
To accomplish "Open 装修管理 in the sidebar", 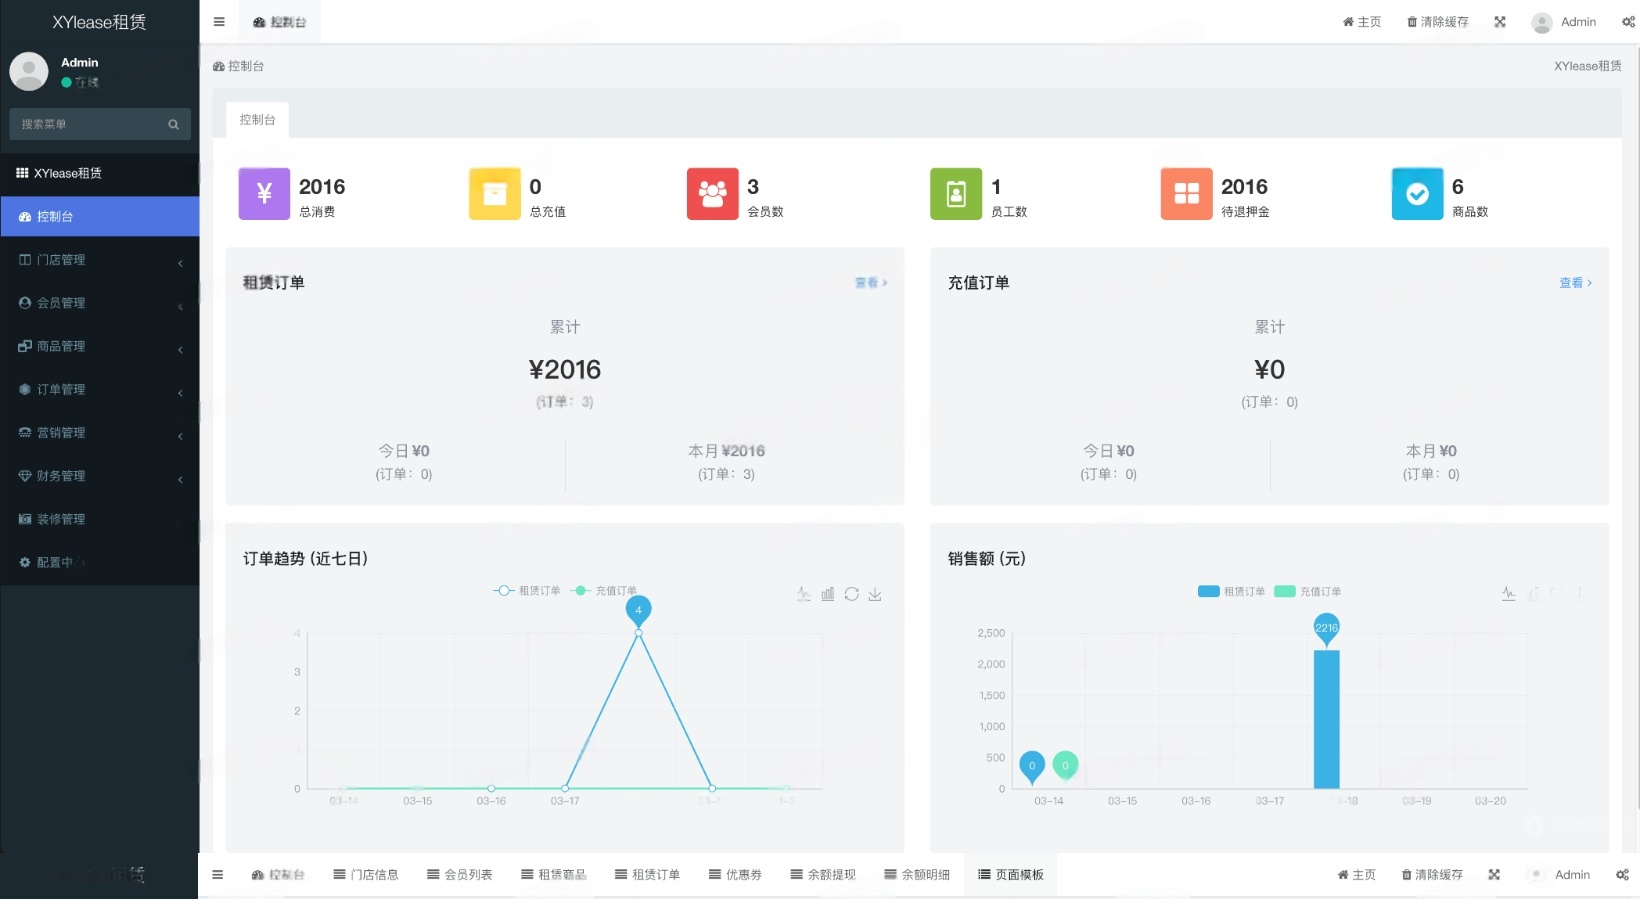I will pos(100,519).
